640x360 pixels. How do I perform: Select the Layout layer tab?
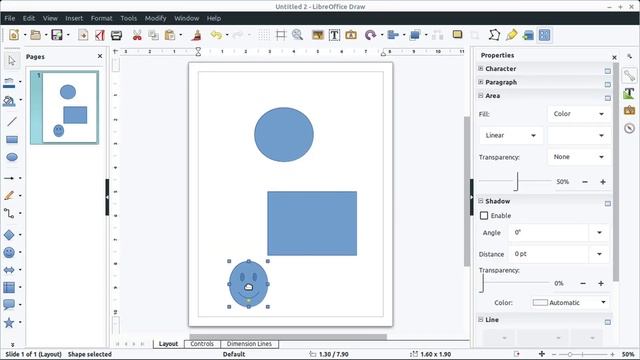[x=169, y=344]
